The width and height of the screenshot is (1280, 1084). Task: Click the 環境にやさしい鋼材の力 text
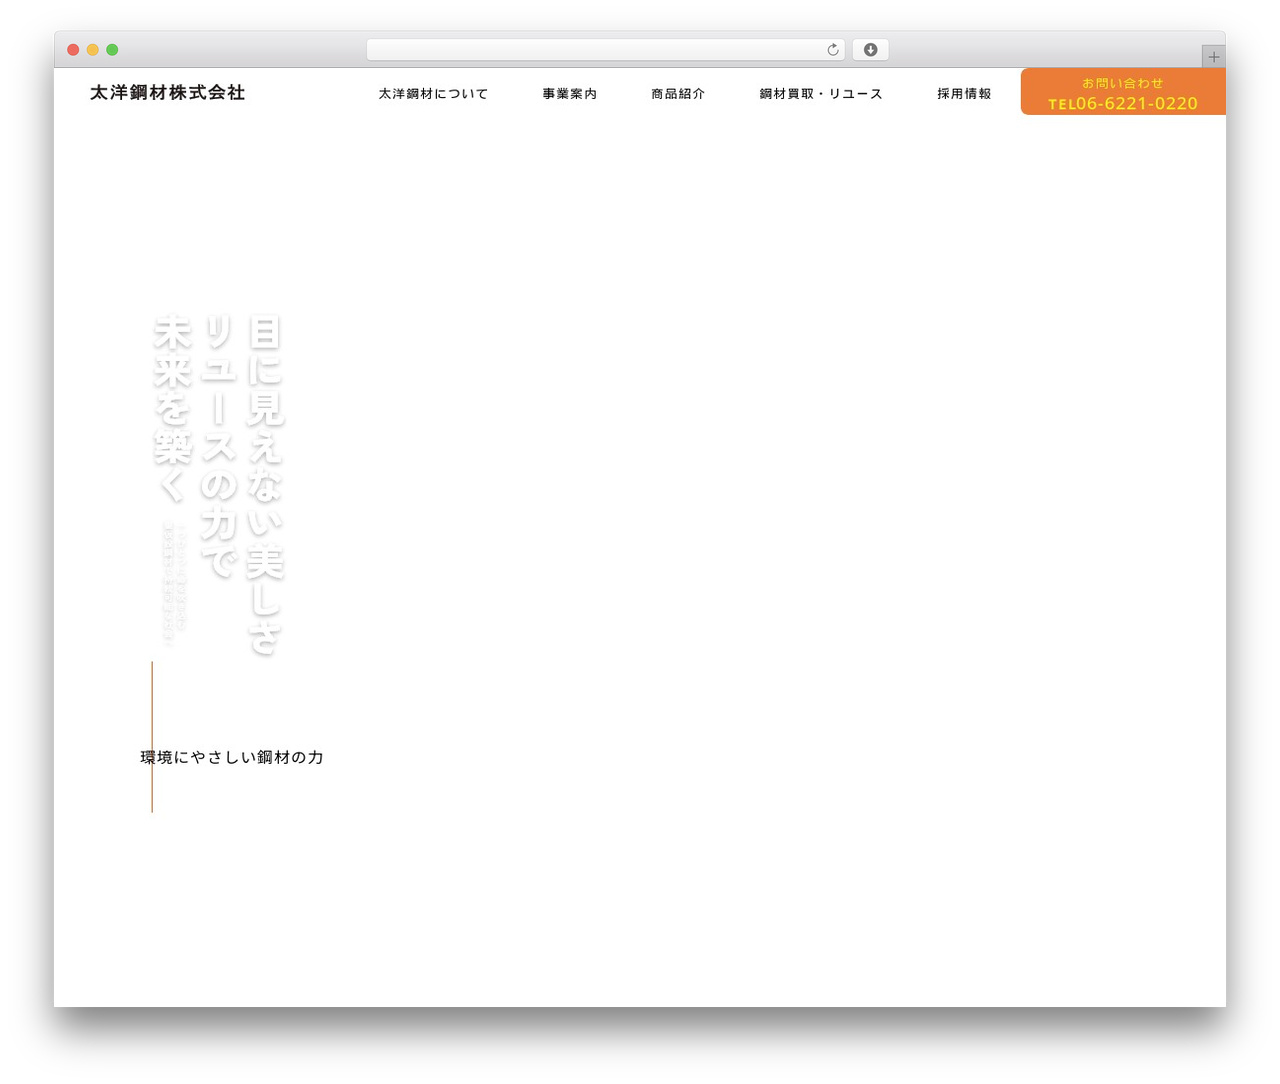[232, 757]
